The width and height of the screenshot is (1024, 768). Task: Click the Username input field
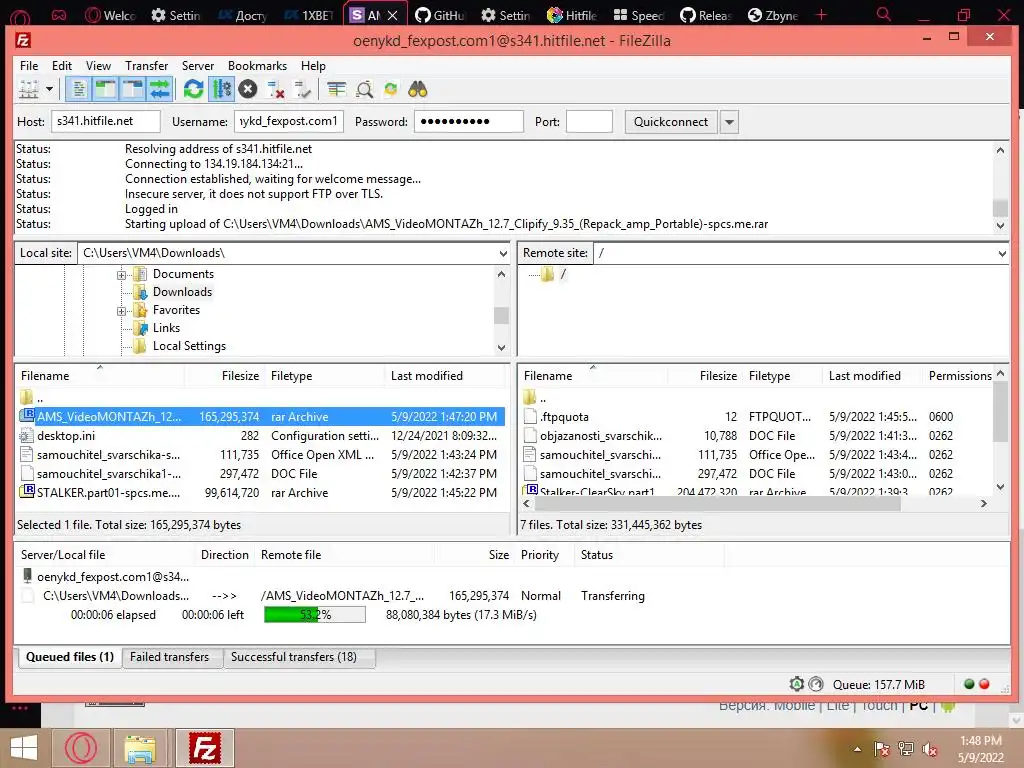289,121
